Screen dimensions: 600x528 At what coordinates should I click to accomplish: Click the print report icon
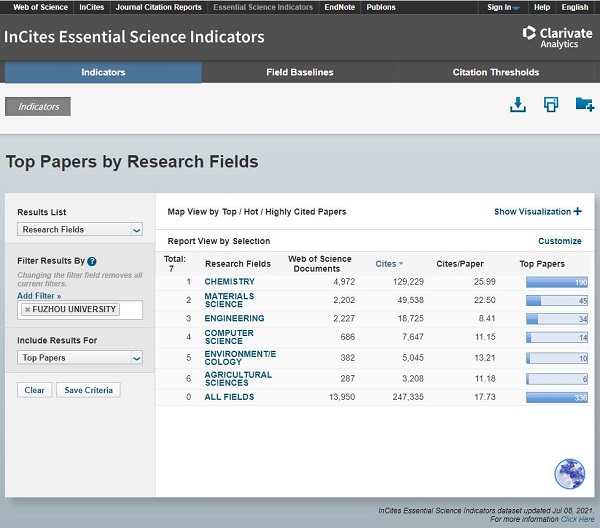[x=551, y=105]
